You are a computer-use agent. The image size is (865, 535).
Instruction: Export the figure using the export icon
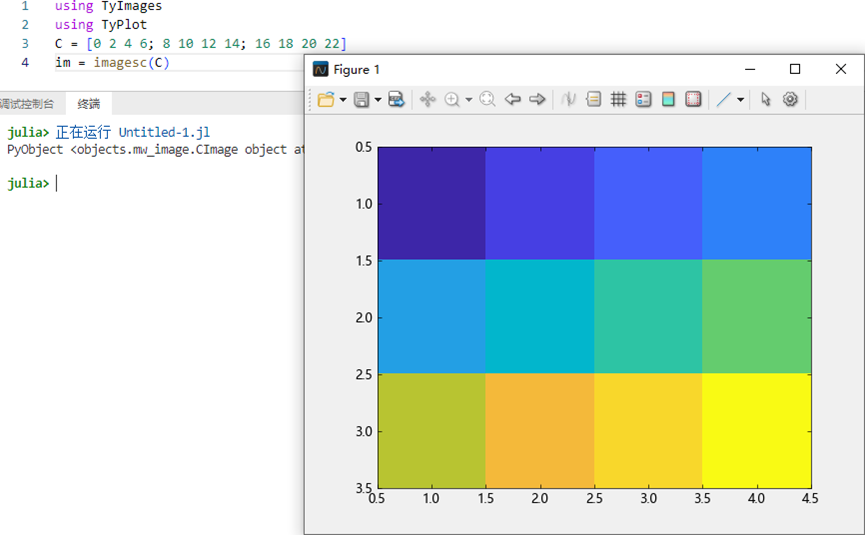coord(397,99)
